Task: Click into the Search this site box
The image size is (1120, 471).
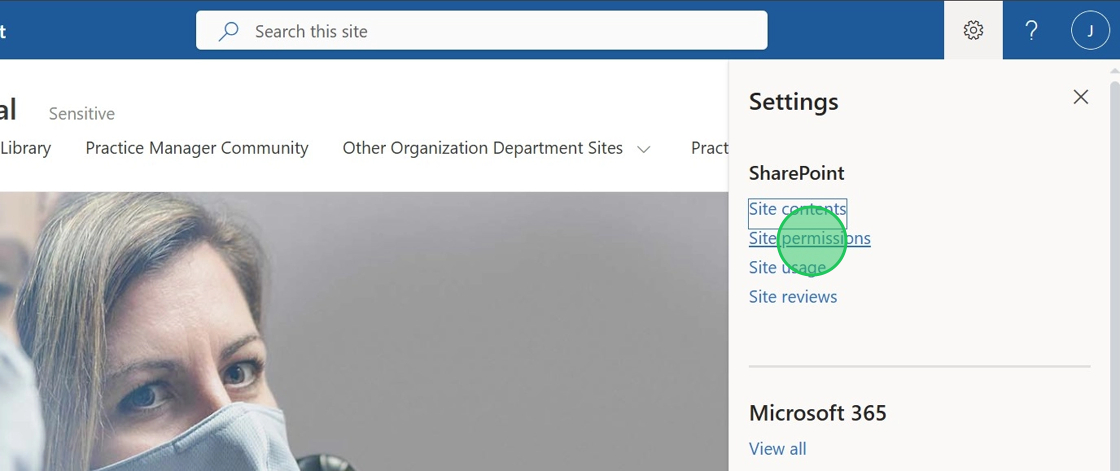Action: point(500,31)
